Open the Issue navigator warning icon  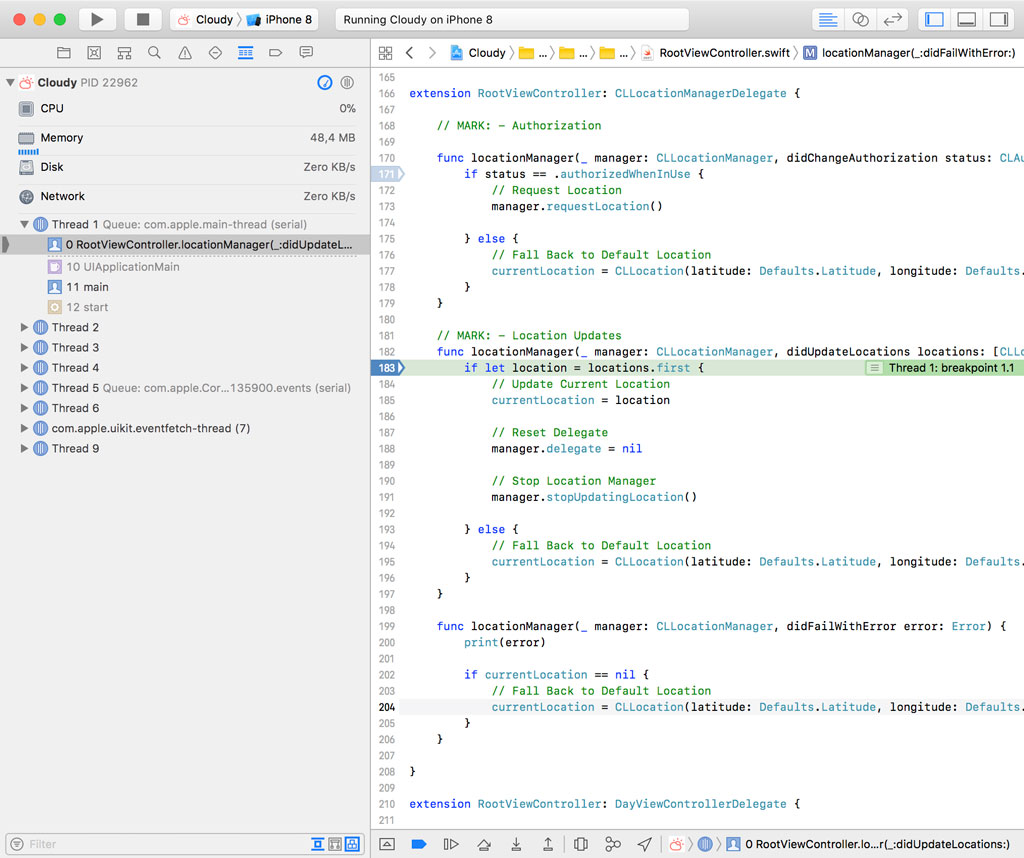point(185,52)
